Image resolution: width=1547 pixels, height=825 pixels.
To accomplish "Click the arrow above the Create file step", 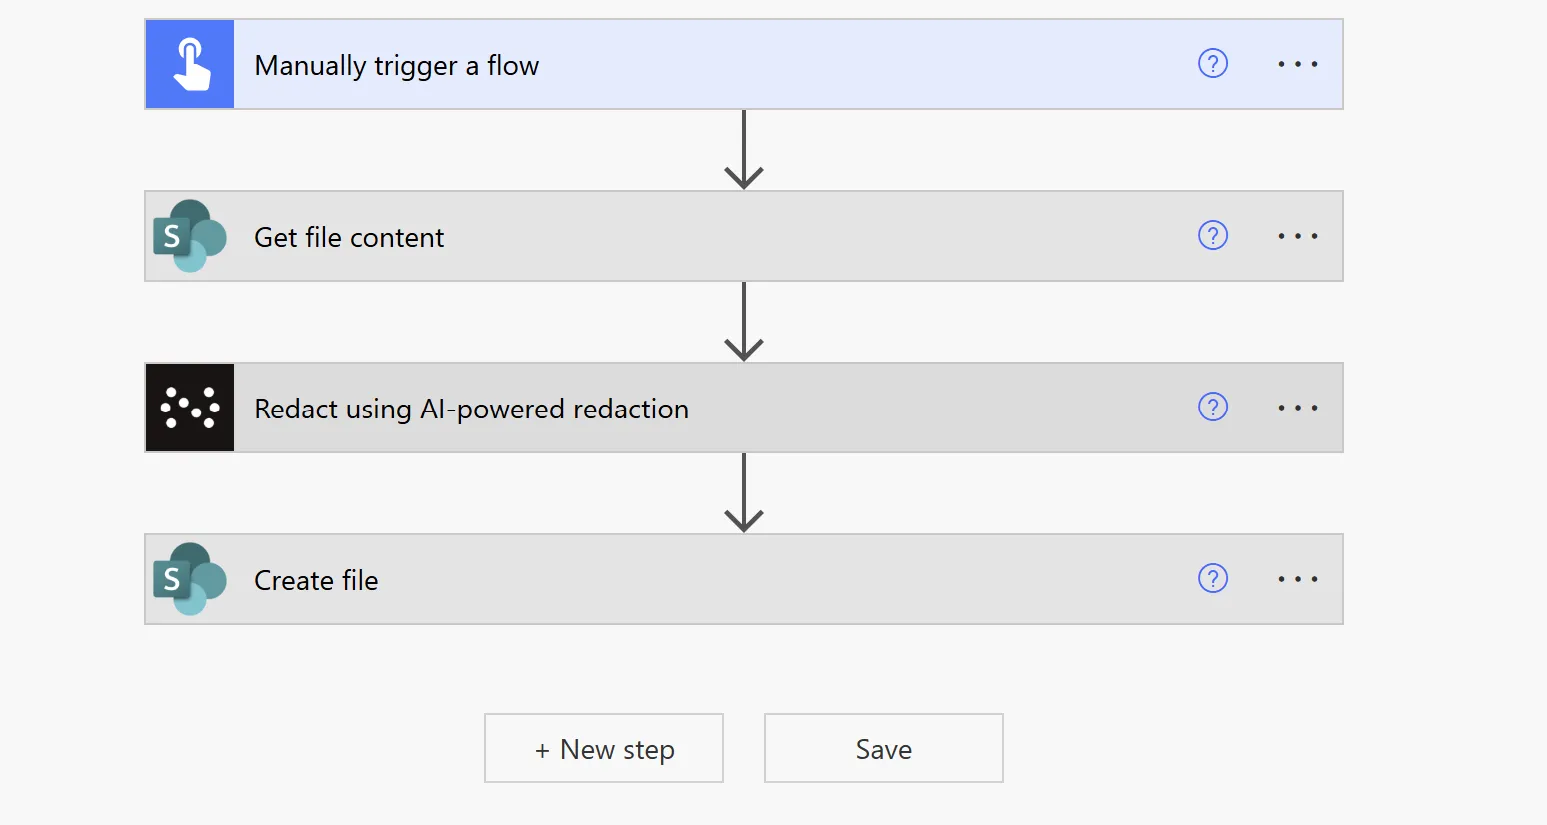I will [743, 491].
